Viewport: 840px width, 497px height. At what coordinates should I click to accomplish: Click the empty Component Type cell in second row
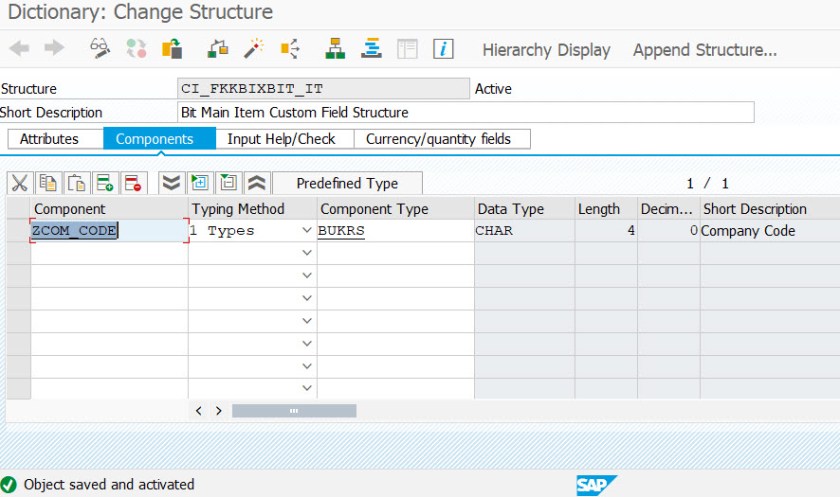tap(395, 253)
